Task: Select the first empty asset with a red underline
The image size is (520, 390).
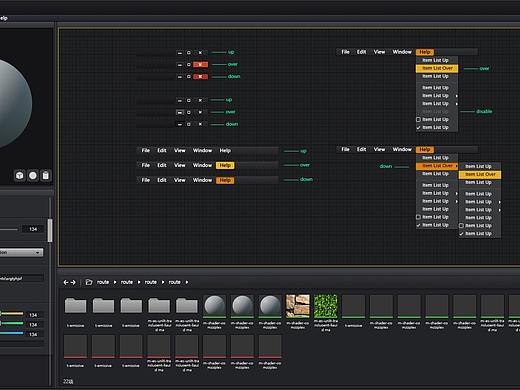Action: 75,346
